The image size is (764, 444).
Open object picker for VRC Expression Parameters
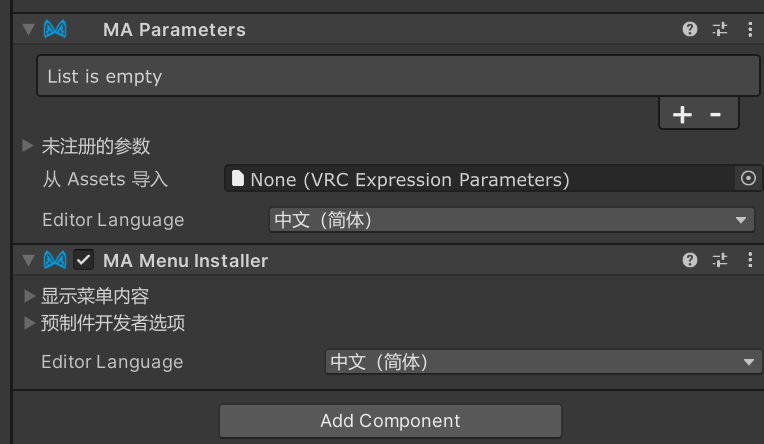pos(748,179)
